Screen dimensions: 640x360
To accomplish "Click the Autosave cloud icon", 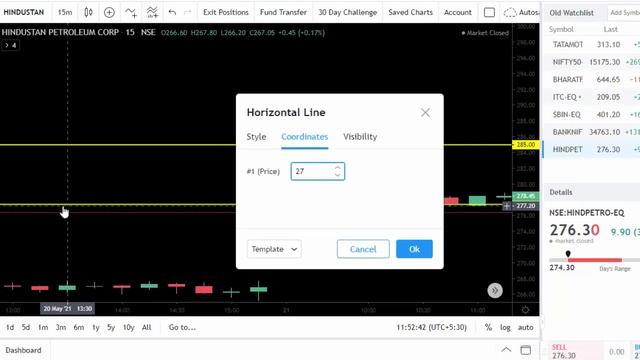I will [x=510, y=12].
